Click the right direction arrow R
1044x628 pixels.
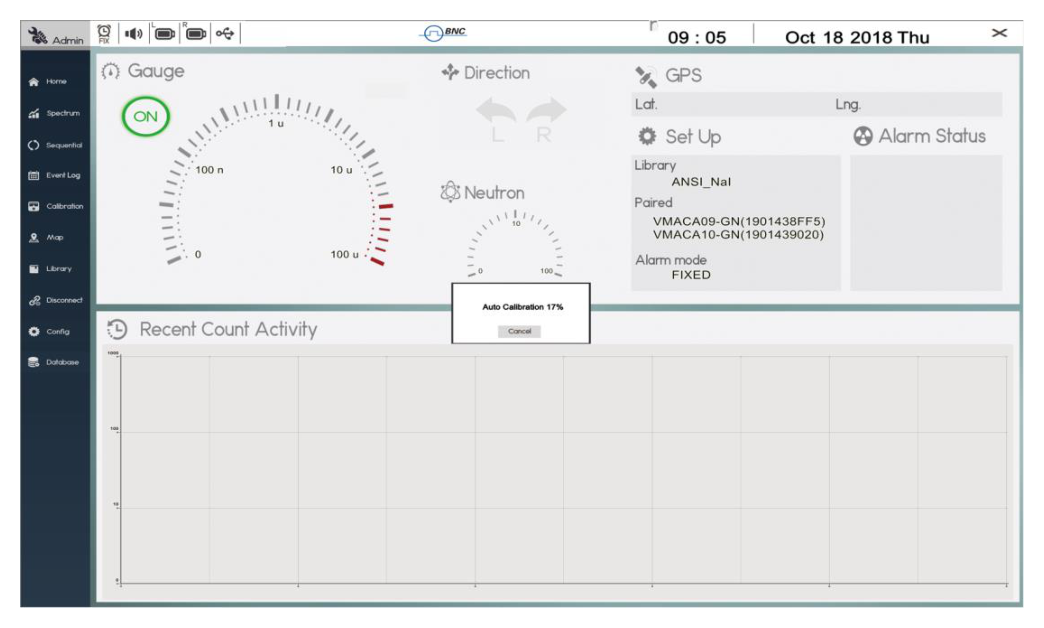(546, 120)
